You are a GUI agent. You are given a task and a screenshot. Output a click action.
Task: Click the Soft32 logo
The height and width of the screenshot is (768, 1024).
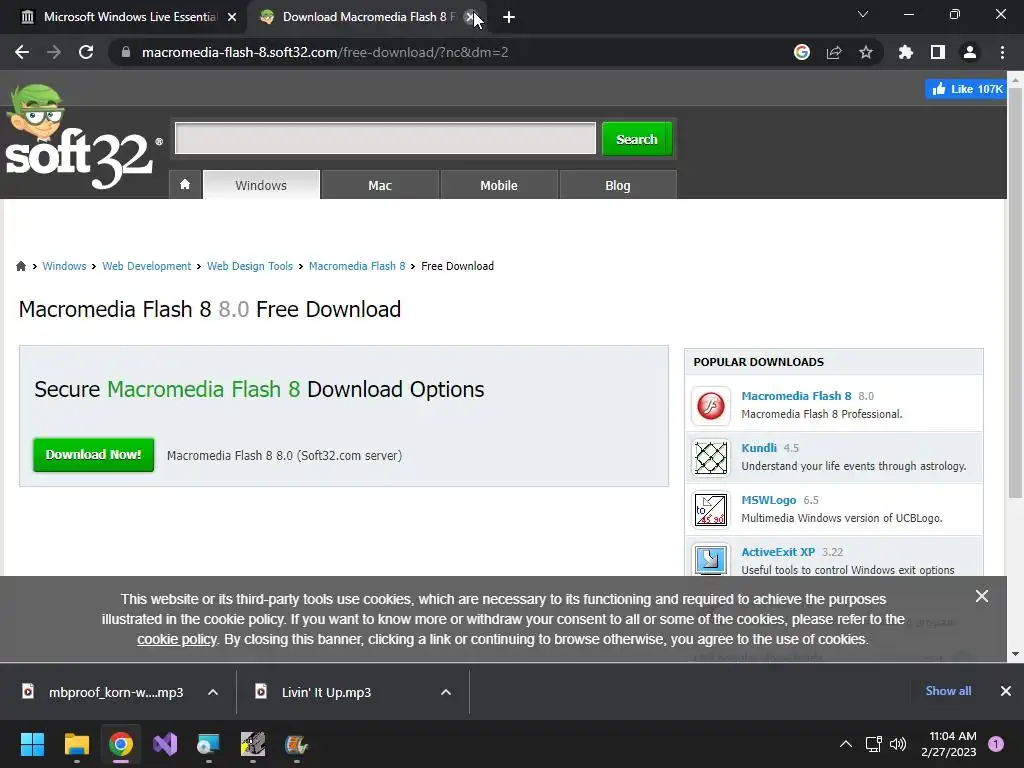[83, 138]
